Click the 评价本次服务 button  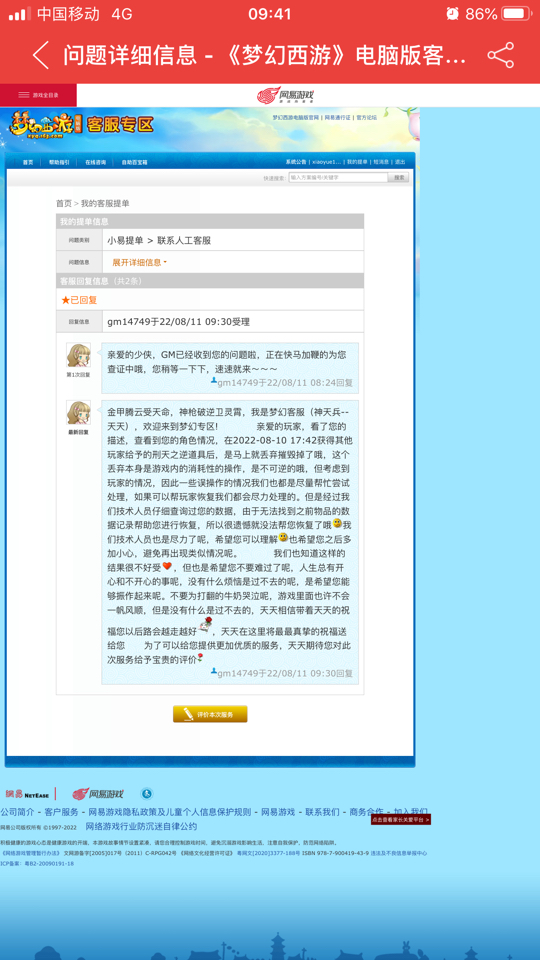pyautogui.click(x=210, y=714)
